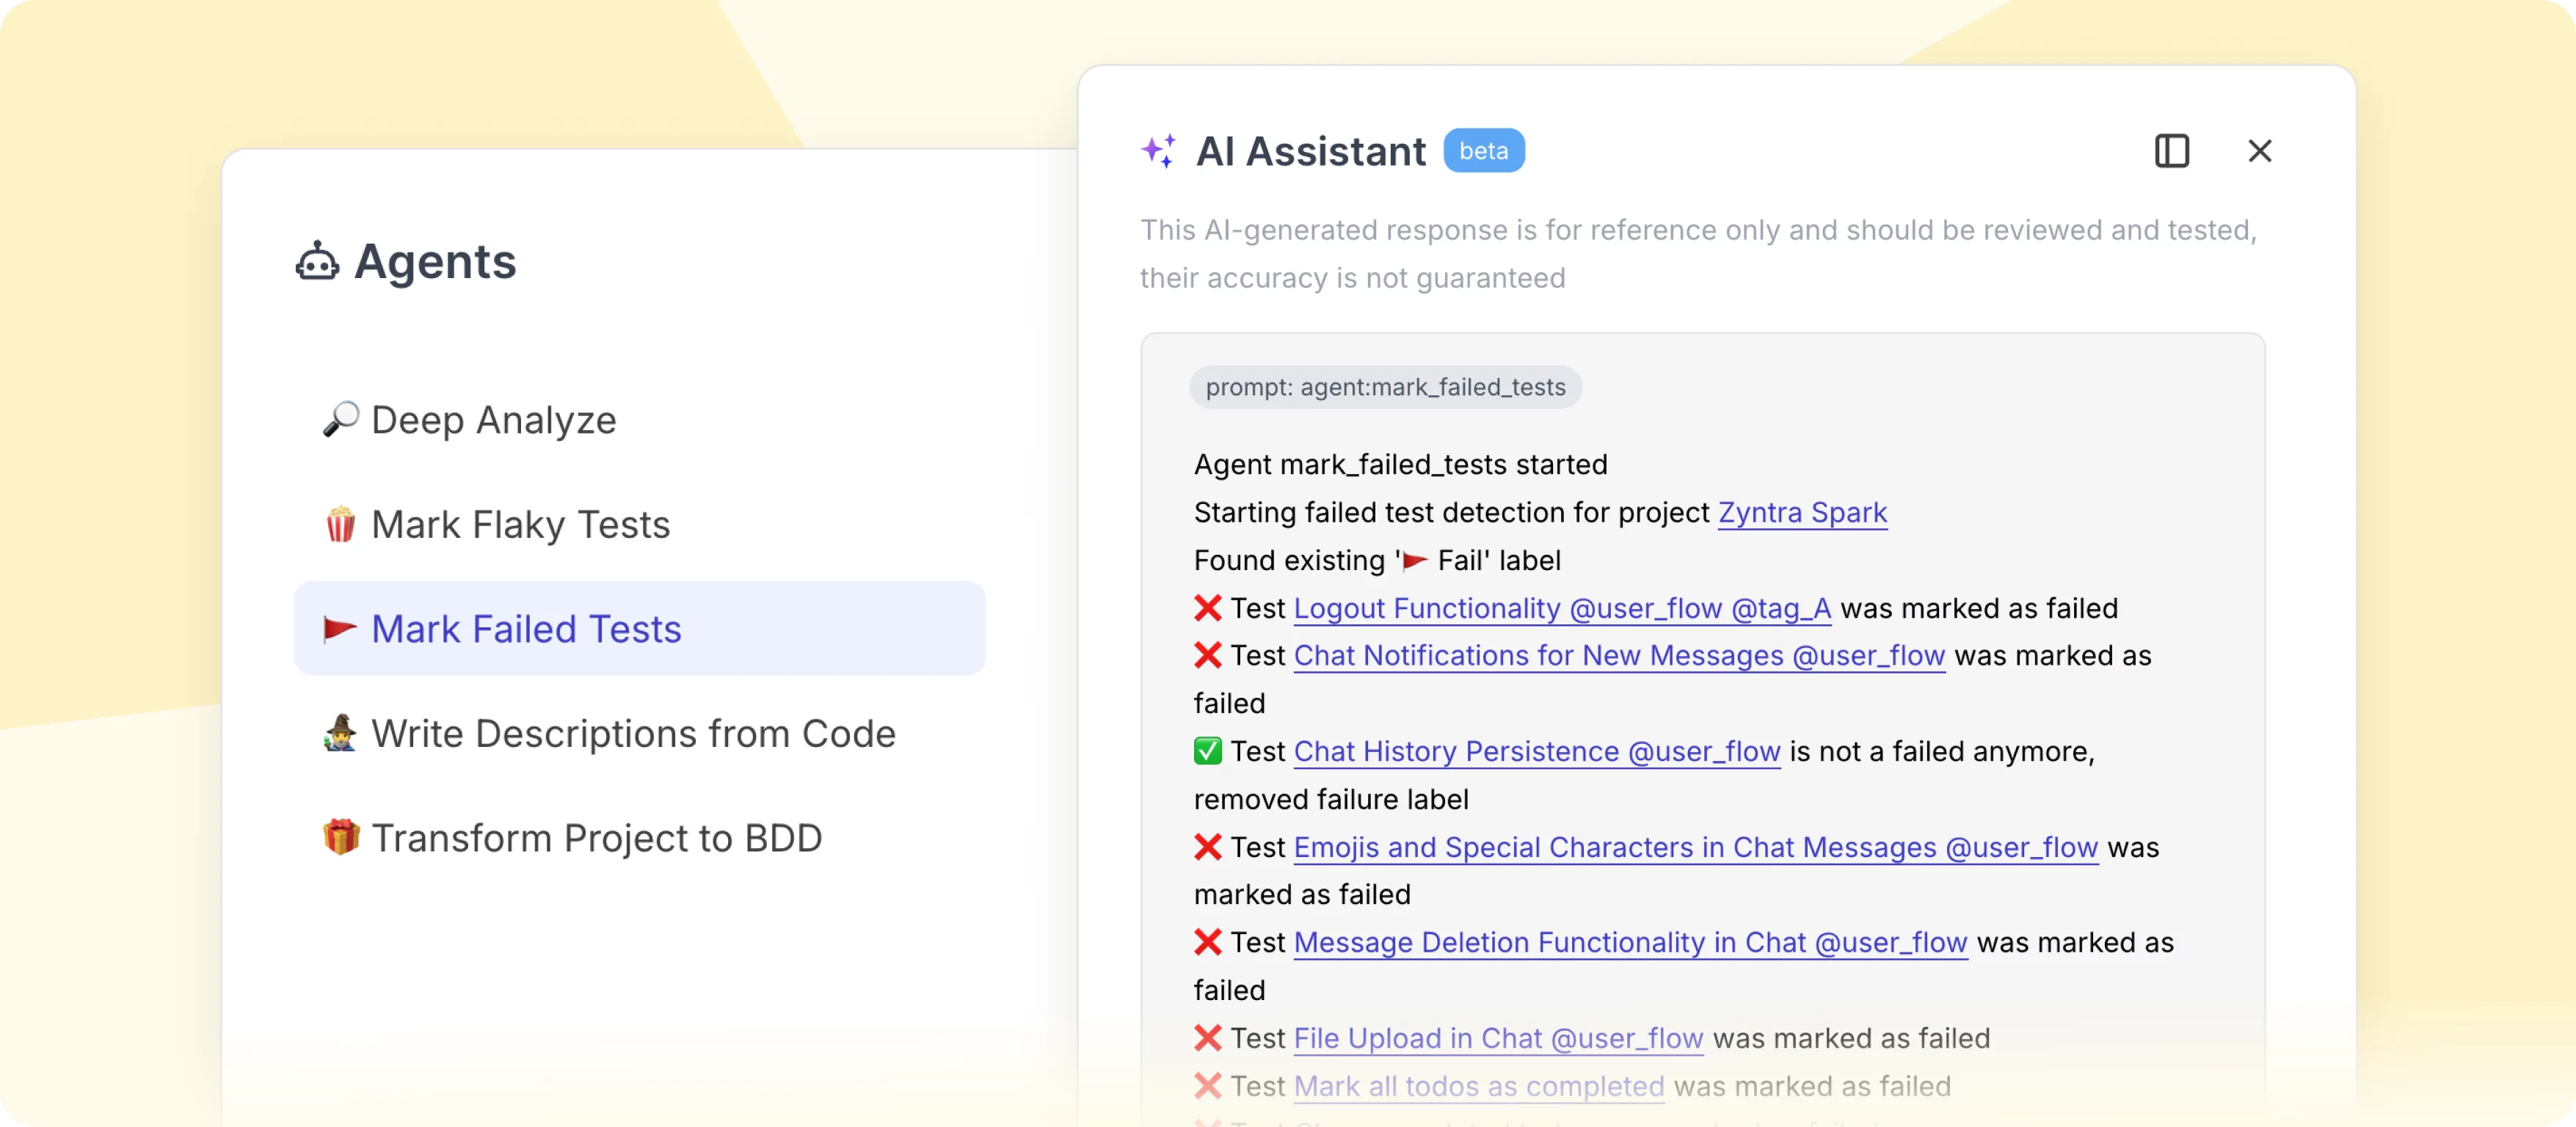Open the Logout Functionality test link
This screenshot has height=1127, width=2576.
click(x=1562, y=608)
